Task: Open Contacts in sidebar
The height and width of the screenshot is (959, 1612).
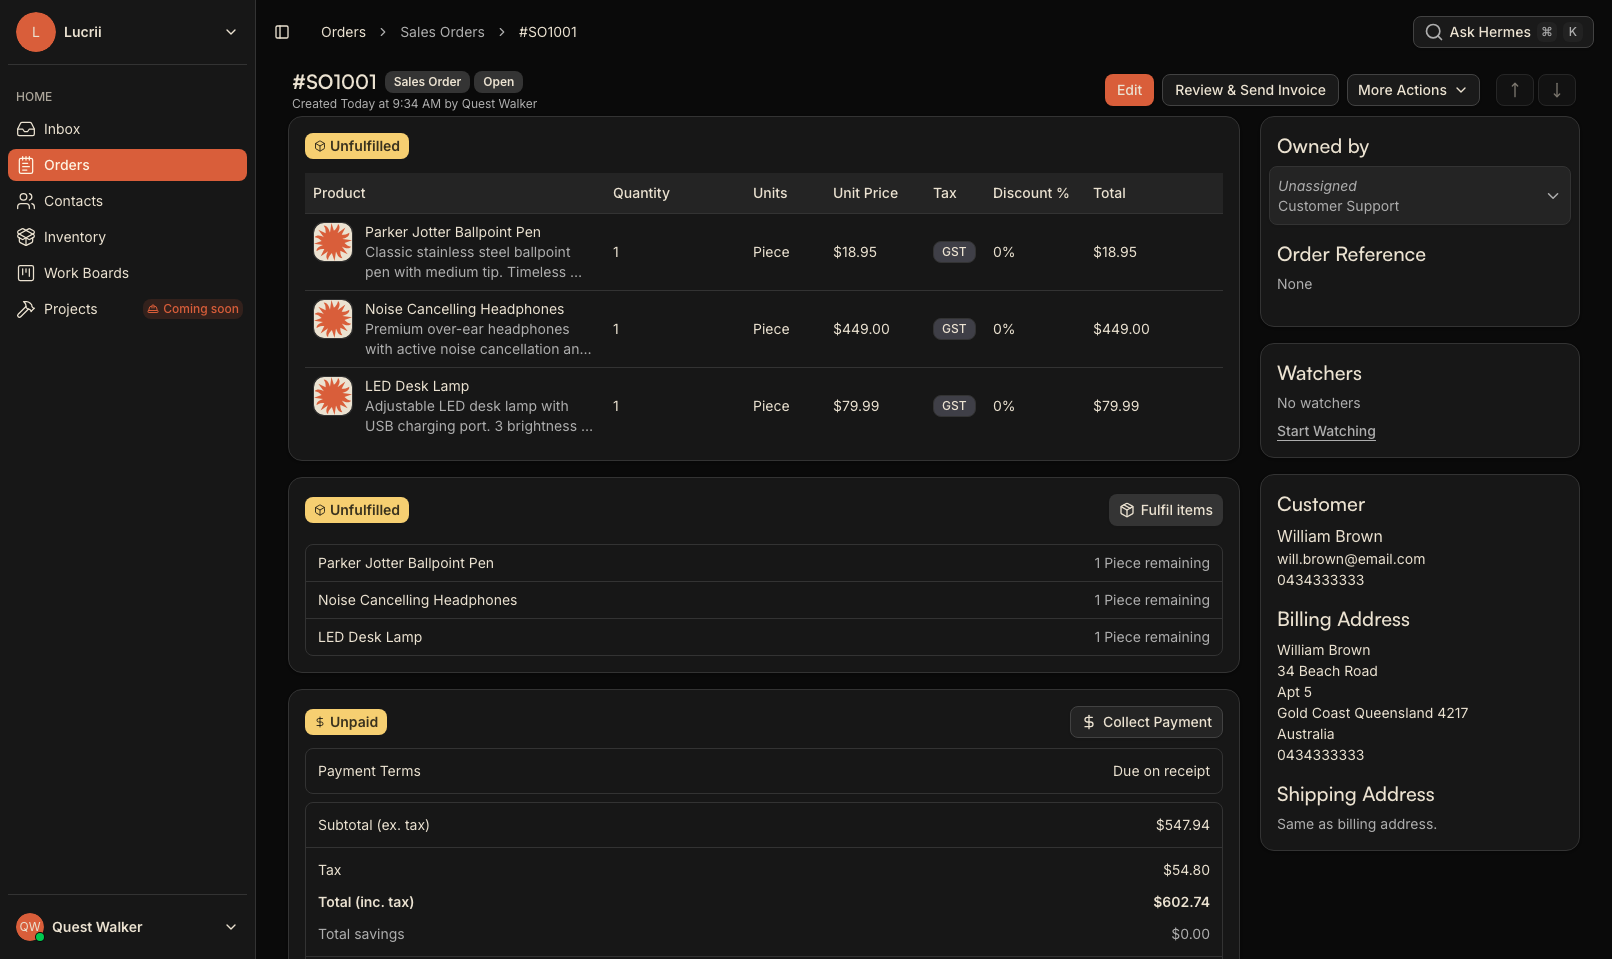Action: tap(127, 201)
